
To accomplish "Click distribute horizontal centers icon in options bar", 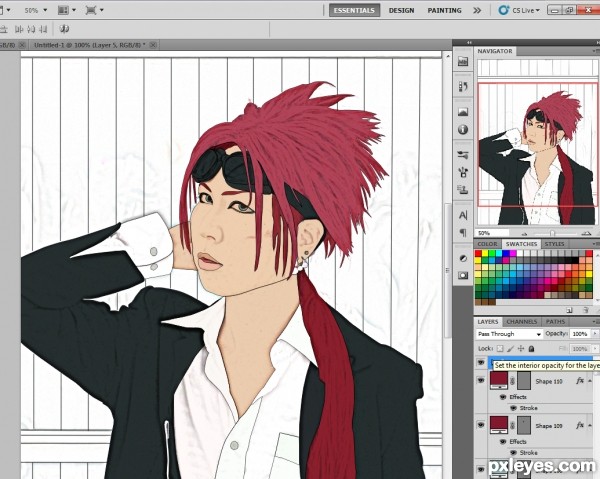I will [31, 29].
